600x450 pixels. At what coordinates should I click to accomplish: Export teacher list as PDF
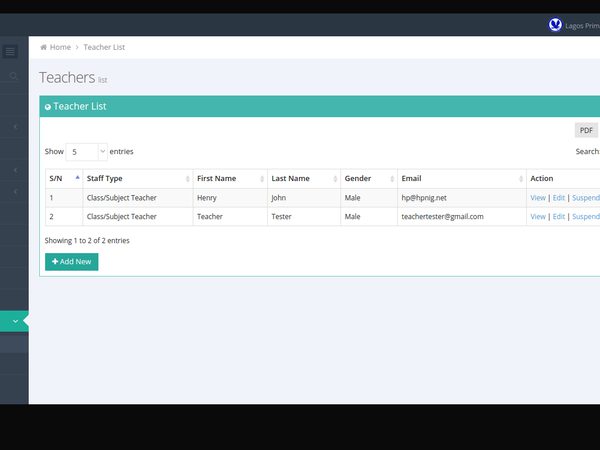coord(586,130)
